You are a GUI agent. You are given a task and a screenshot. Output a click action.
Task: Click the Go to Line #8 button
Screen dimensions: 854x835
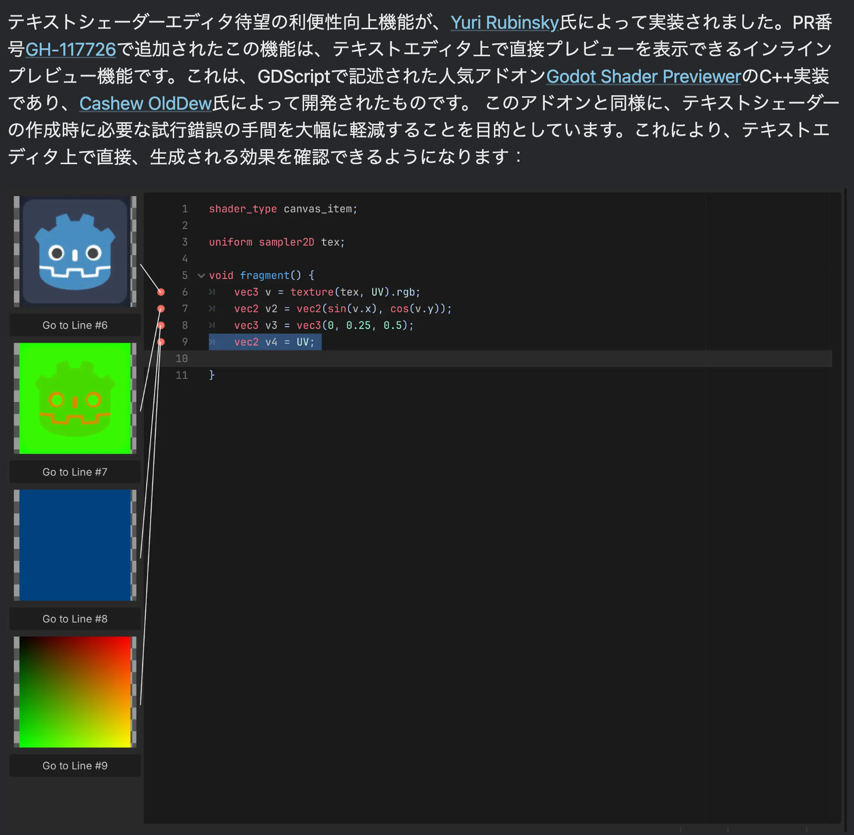(x=74, y=618)
